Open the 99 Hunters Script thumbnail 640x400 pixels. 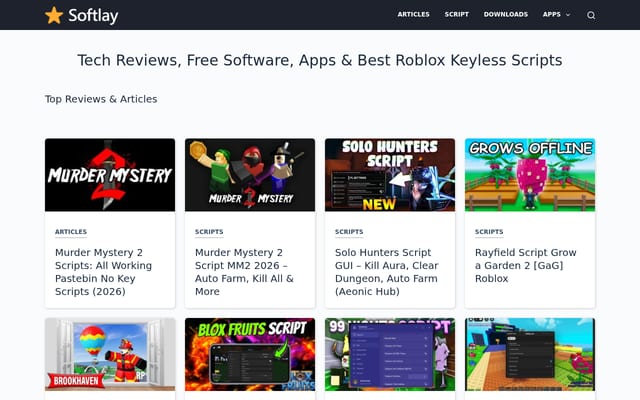[390, 354]
